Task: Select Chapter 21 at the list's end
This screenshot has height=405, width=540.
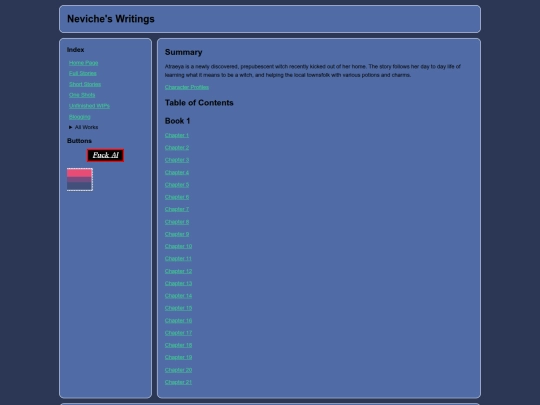Action: point(178,382)
